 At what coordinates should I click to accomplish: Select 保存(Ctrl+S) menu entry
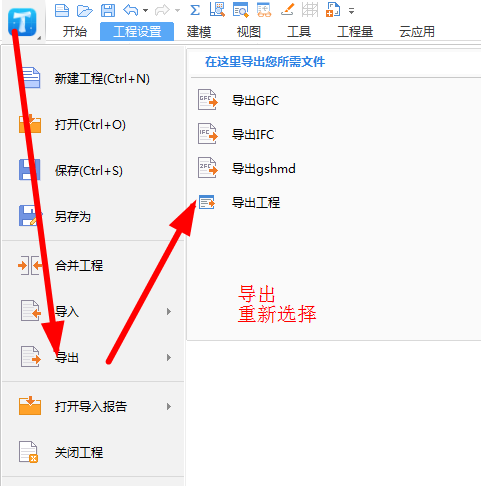93,171
